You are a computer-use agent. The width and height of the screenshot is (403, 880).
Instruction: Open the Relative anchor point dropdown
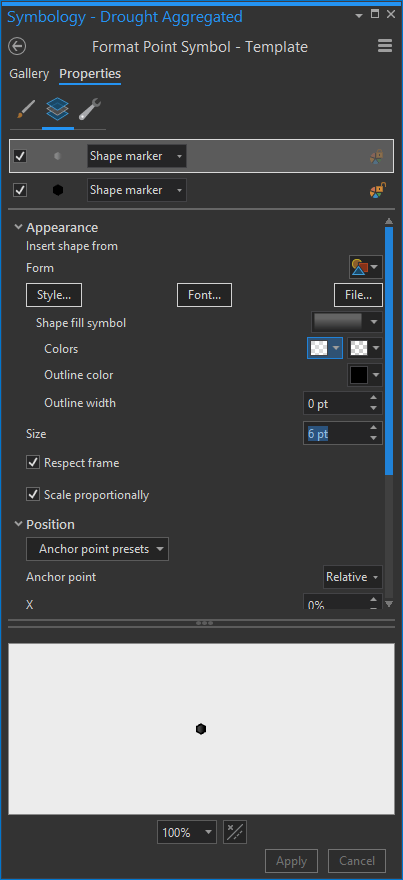(354, 577)
